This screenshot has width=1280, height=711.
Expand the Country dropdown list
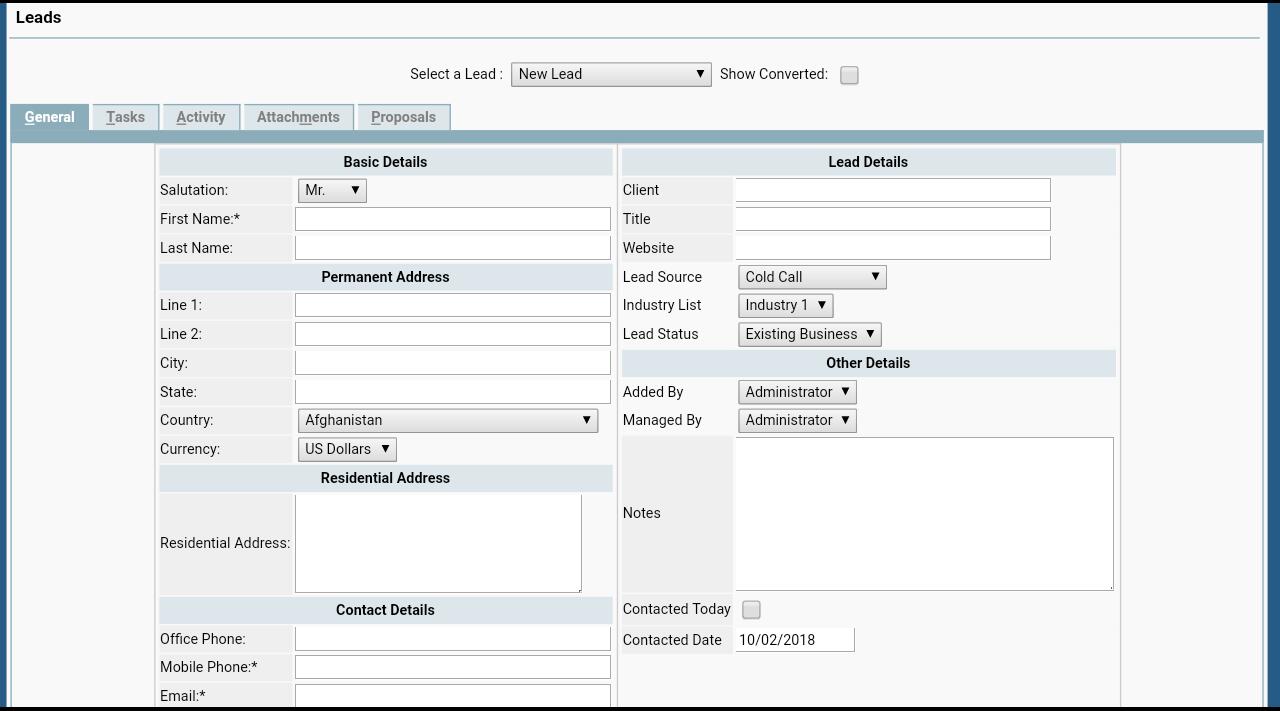click(x=447, y=420)
